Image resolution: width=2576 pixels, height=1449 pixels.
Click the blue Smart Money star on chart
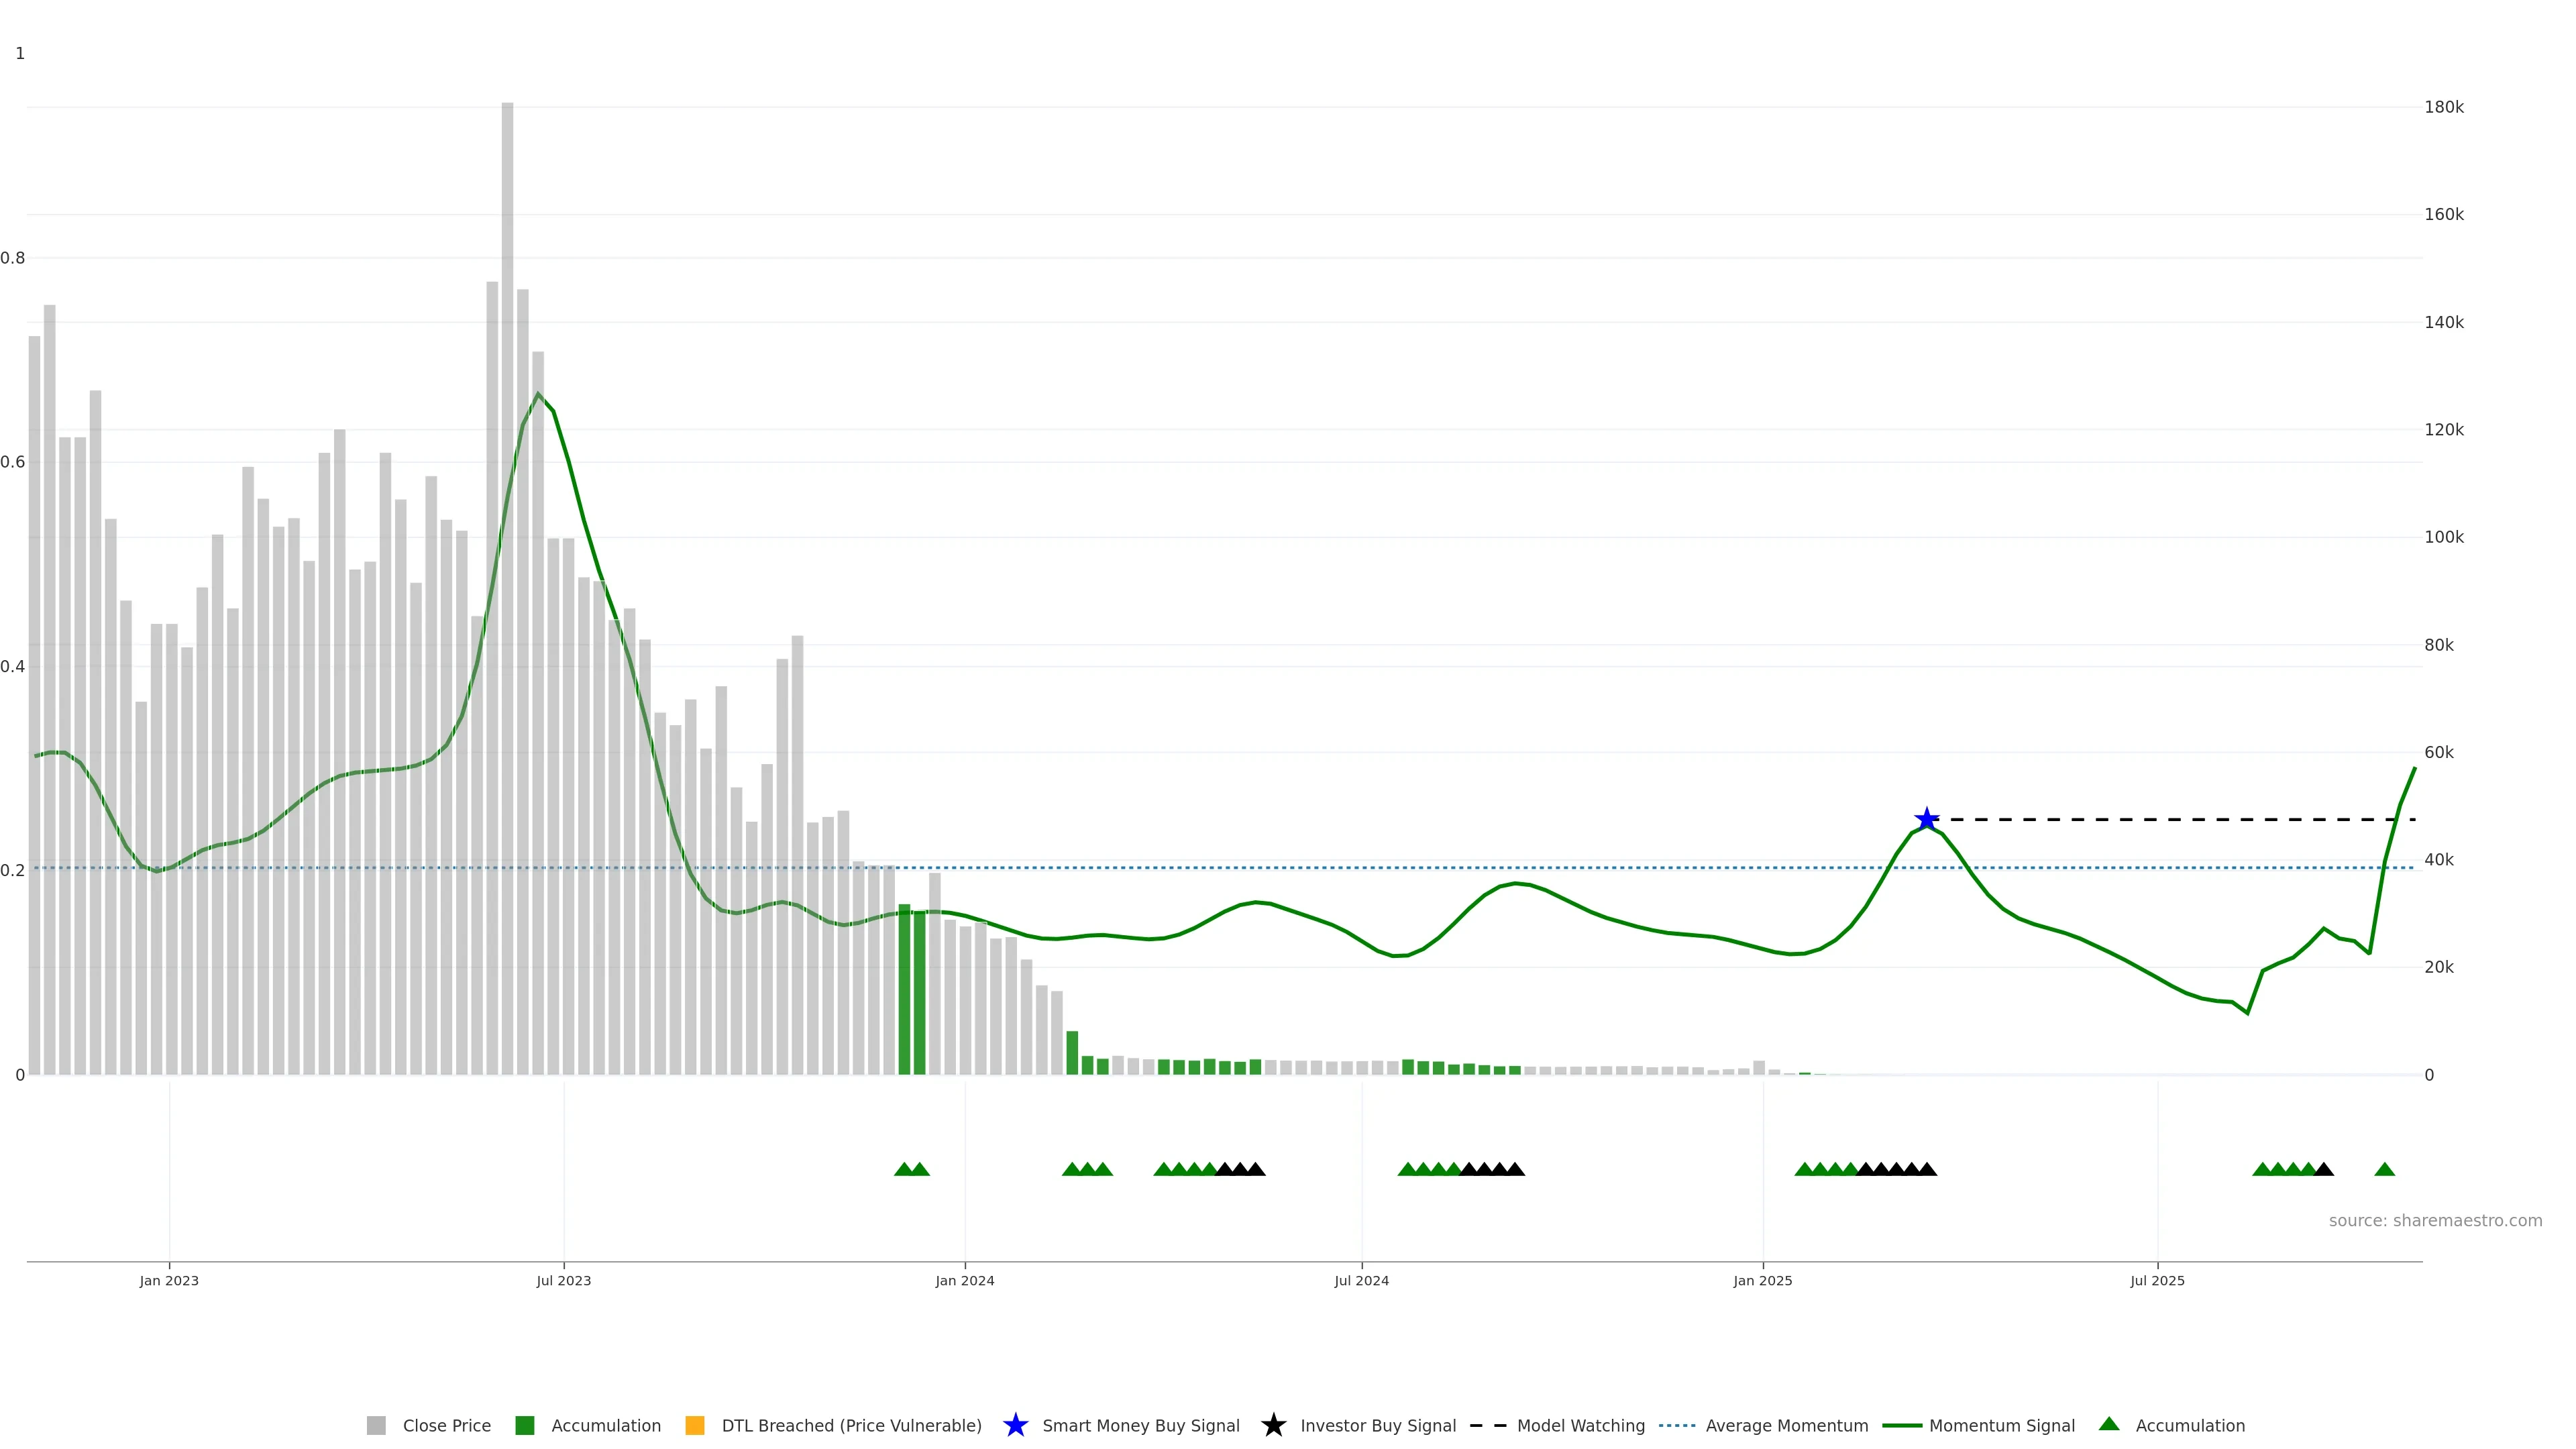click(1926, 820)
